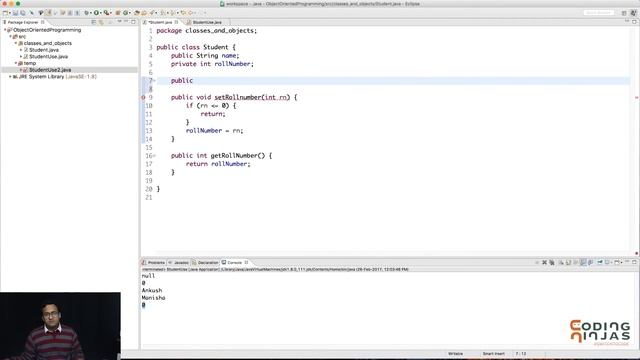Collapse the temp package node
This screenshot has height=360, width=640.
16,63
